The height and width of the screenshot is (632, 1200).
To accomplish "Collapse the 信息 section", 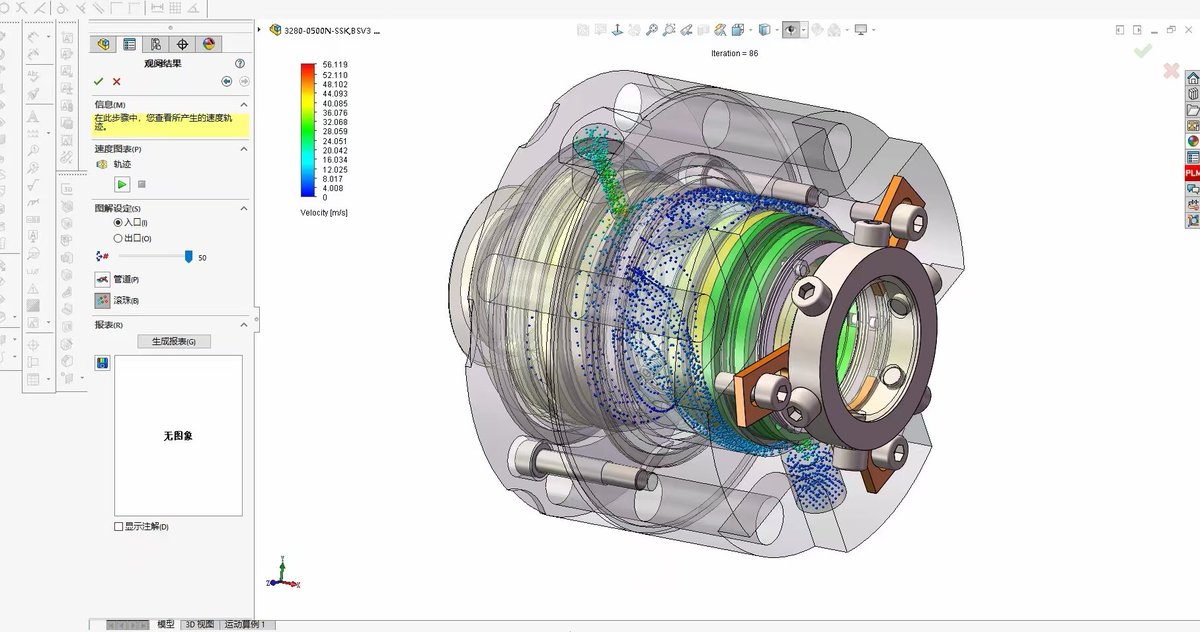I will (243, 104).
